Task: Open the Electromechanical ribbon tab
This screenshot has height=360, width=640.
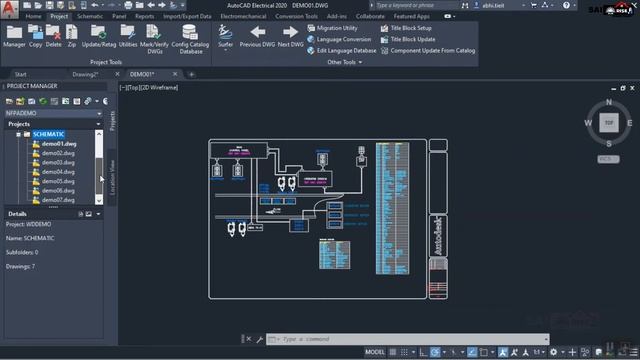Action: [243, 16]
